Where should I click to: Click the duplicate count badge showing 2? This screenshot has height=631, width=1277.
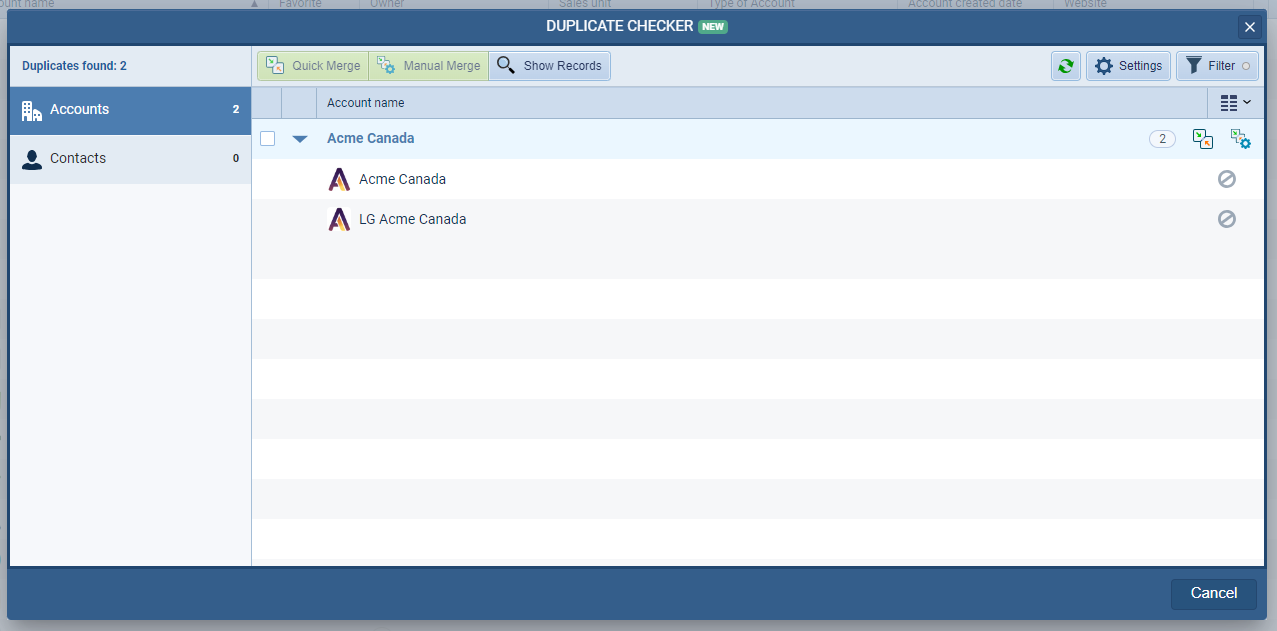point(1161,139)
